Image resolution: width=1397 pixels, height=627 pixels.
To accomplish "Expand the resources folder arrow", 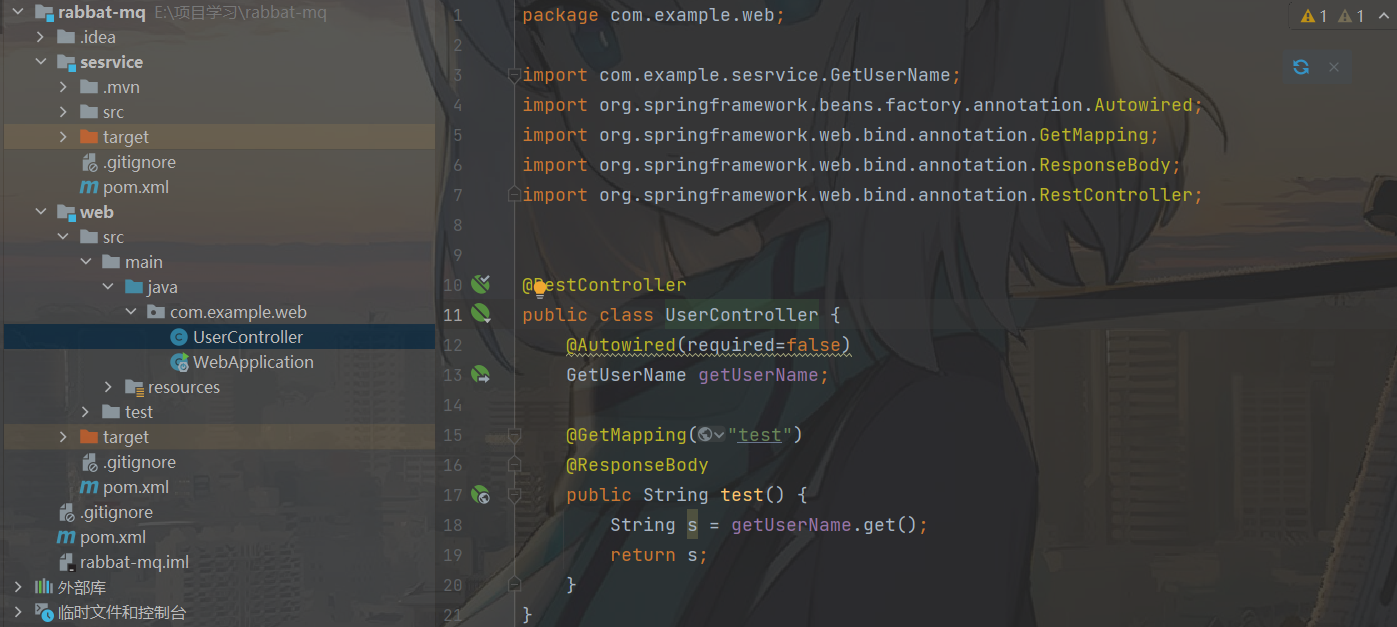I will [109, 387].
